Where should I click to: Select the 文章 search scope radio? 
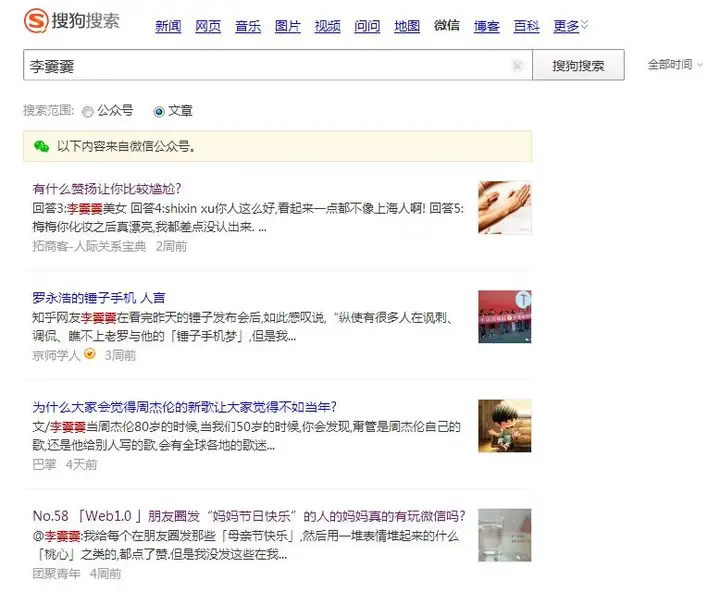click(x=159, y=112)
